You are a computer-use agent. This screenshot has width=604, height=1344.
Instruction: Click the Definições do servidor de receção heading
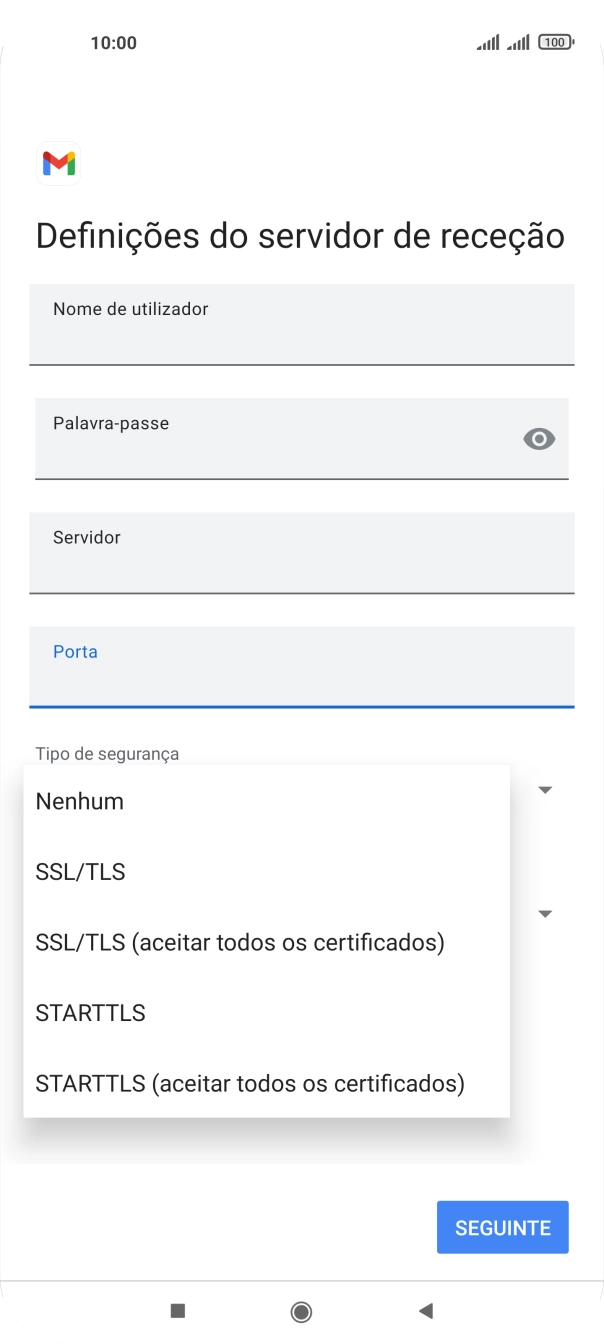coord(299,235)
